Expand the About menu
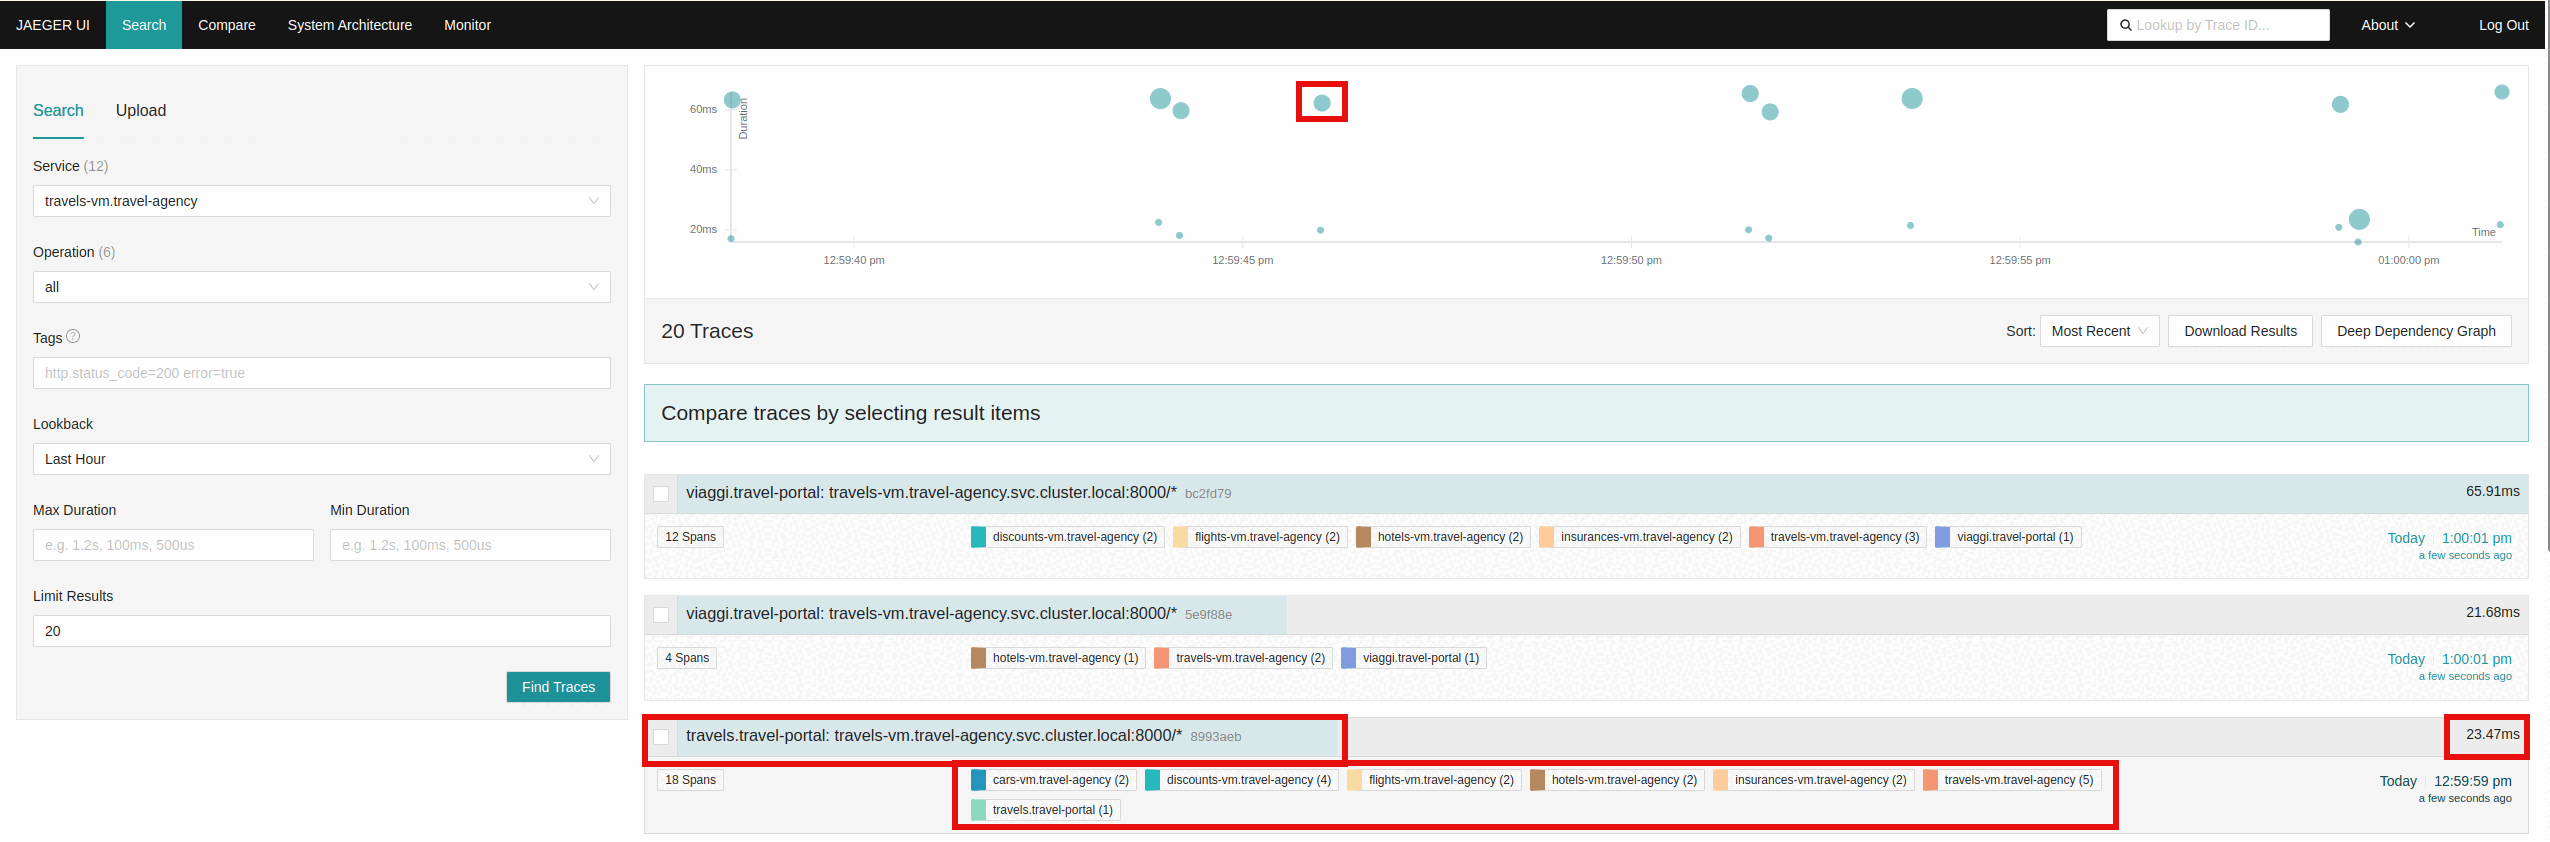 point(2387,25)
